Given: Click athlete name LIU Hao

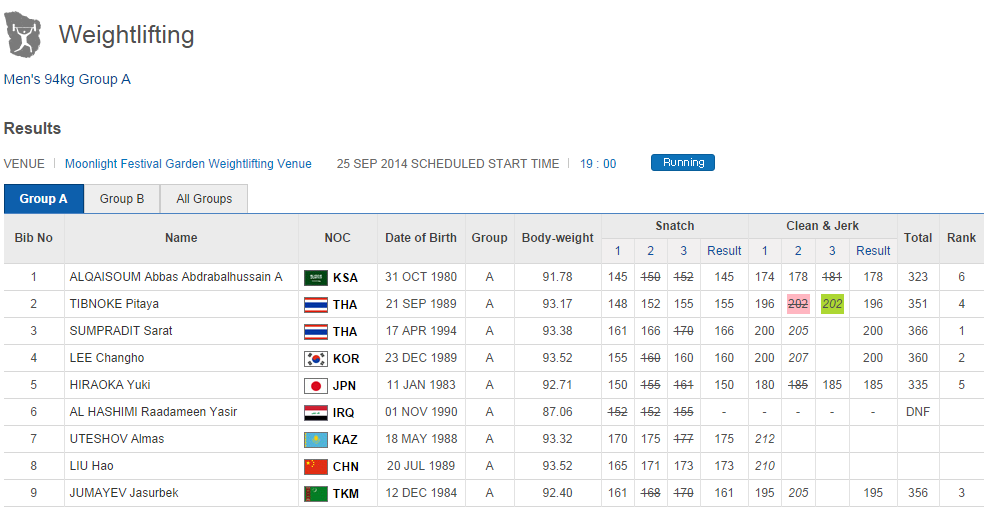Looking at the screenshot, I should [x=91, y=466].
